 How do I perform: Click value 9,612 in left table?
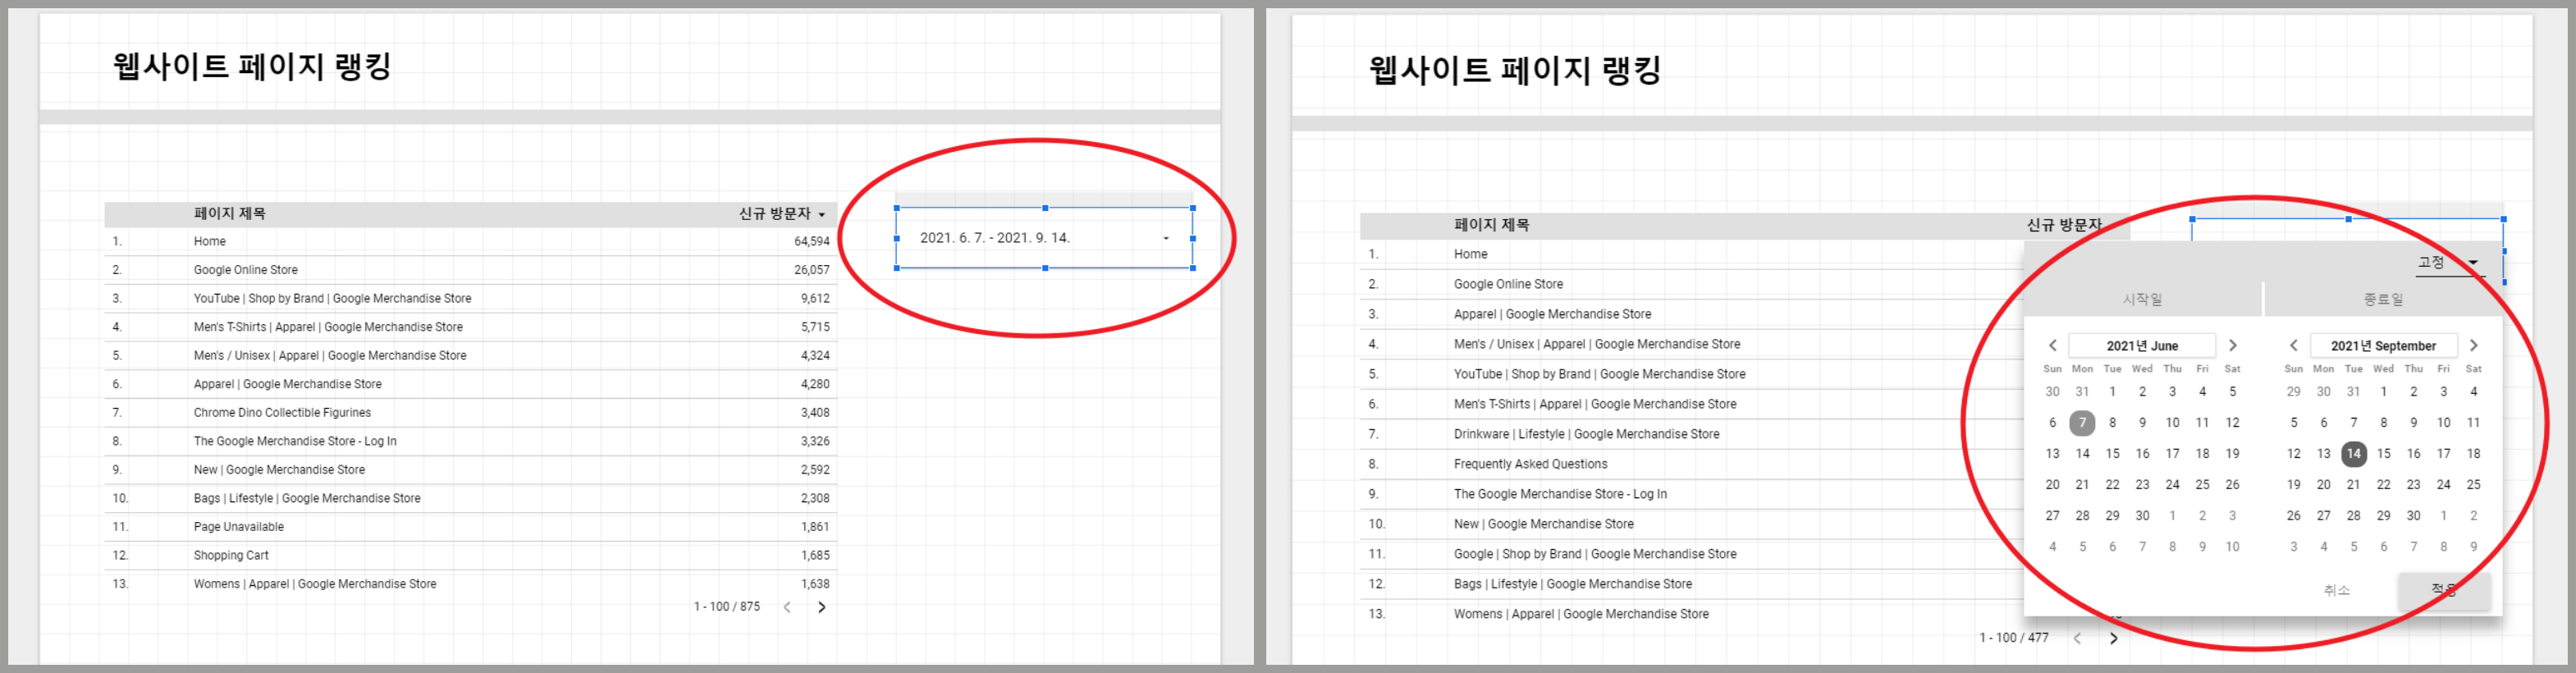point(815,298)
